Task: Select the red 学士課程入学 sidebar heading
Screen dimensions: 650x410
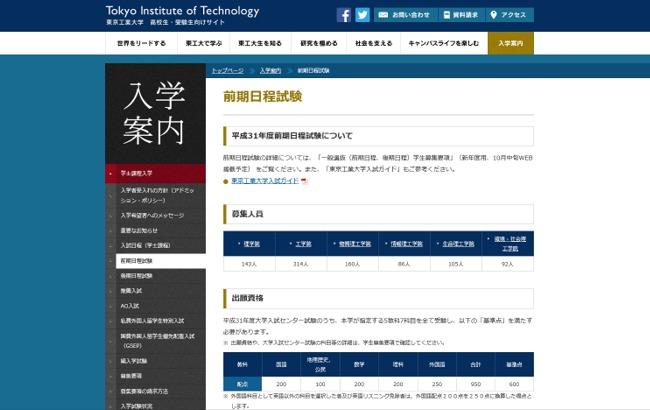Action: [x=155, y=173]
